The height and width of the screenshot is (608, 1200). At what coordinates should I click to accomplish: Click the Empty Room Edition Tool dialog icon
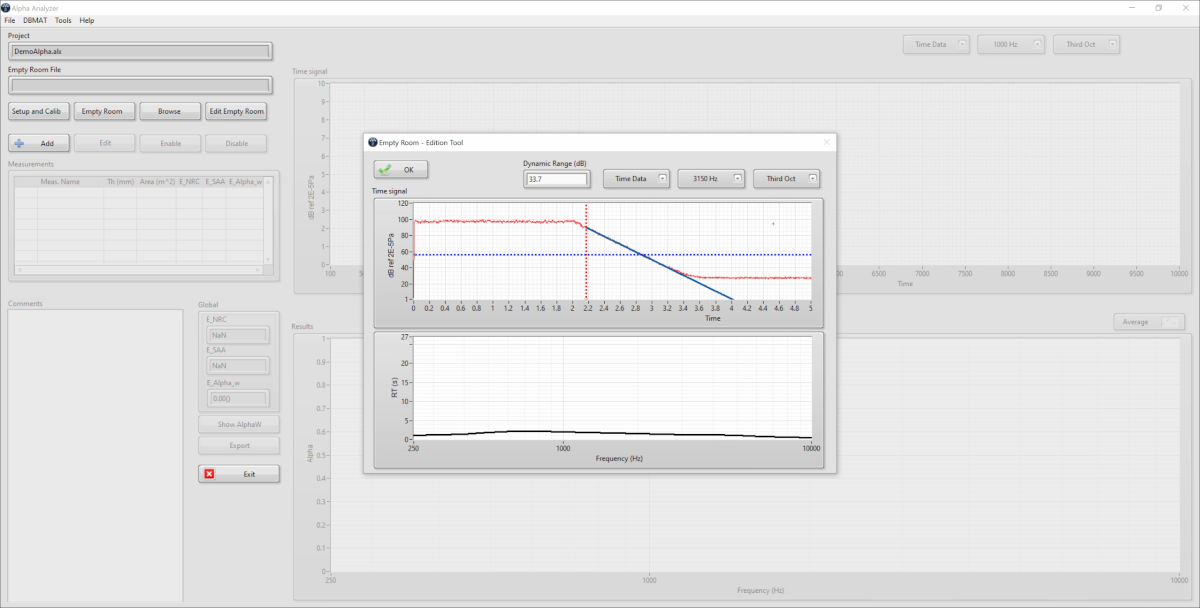point(372,143)
